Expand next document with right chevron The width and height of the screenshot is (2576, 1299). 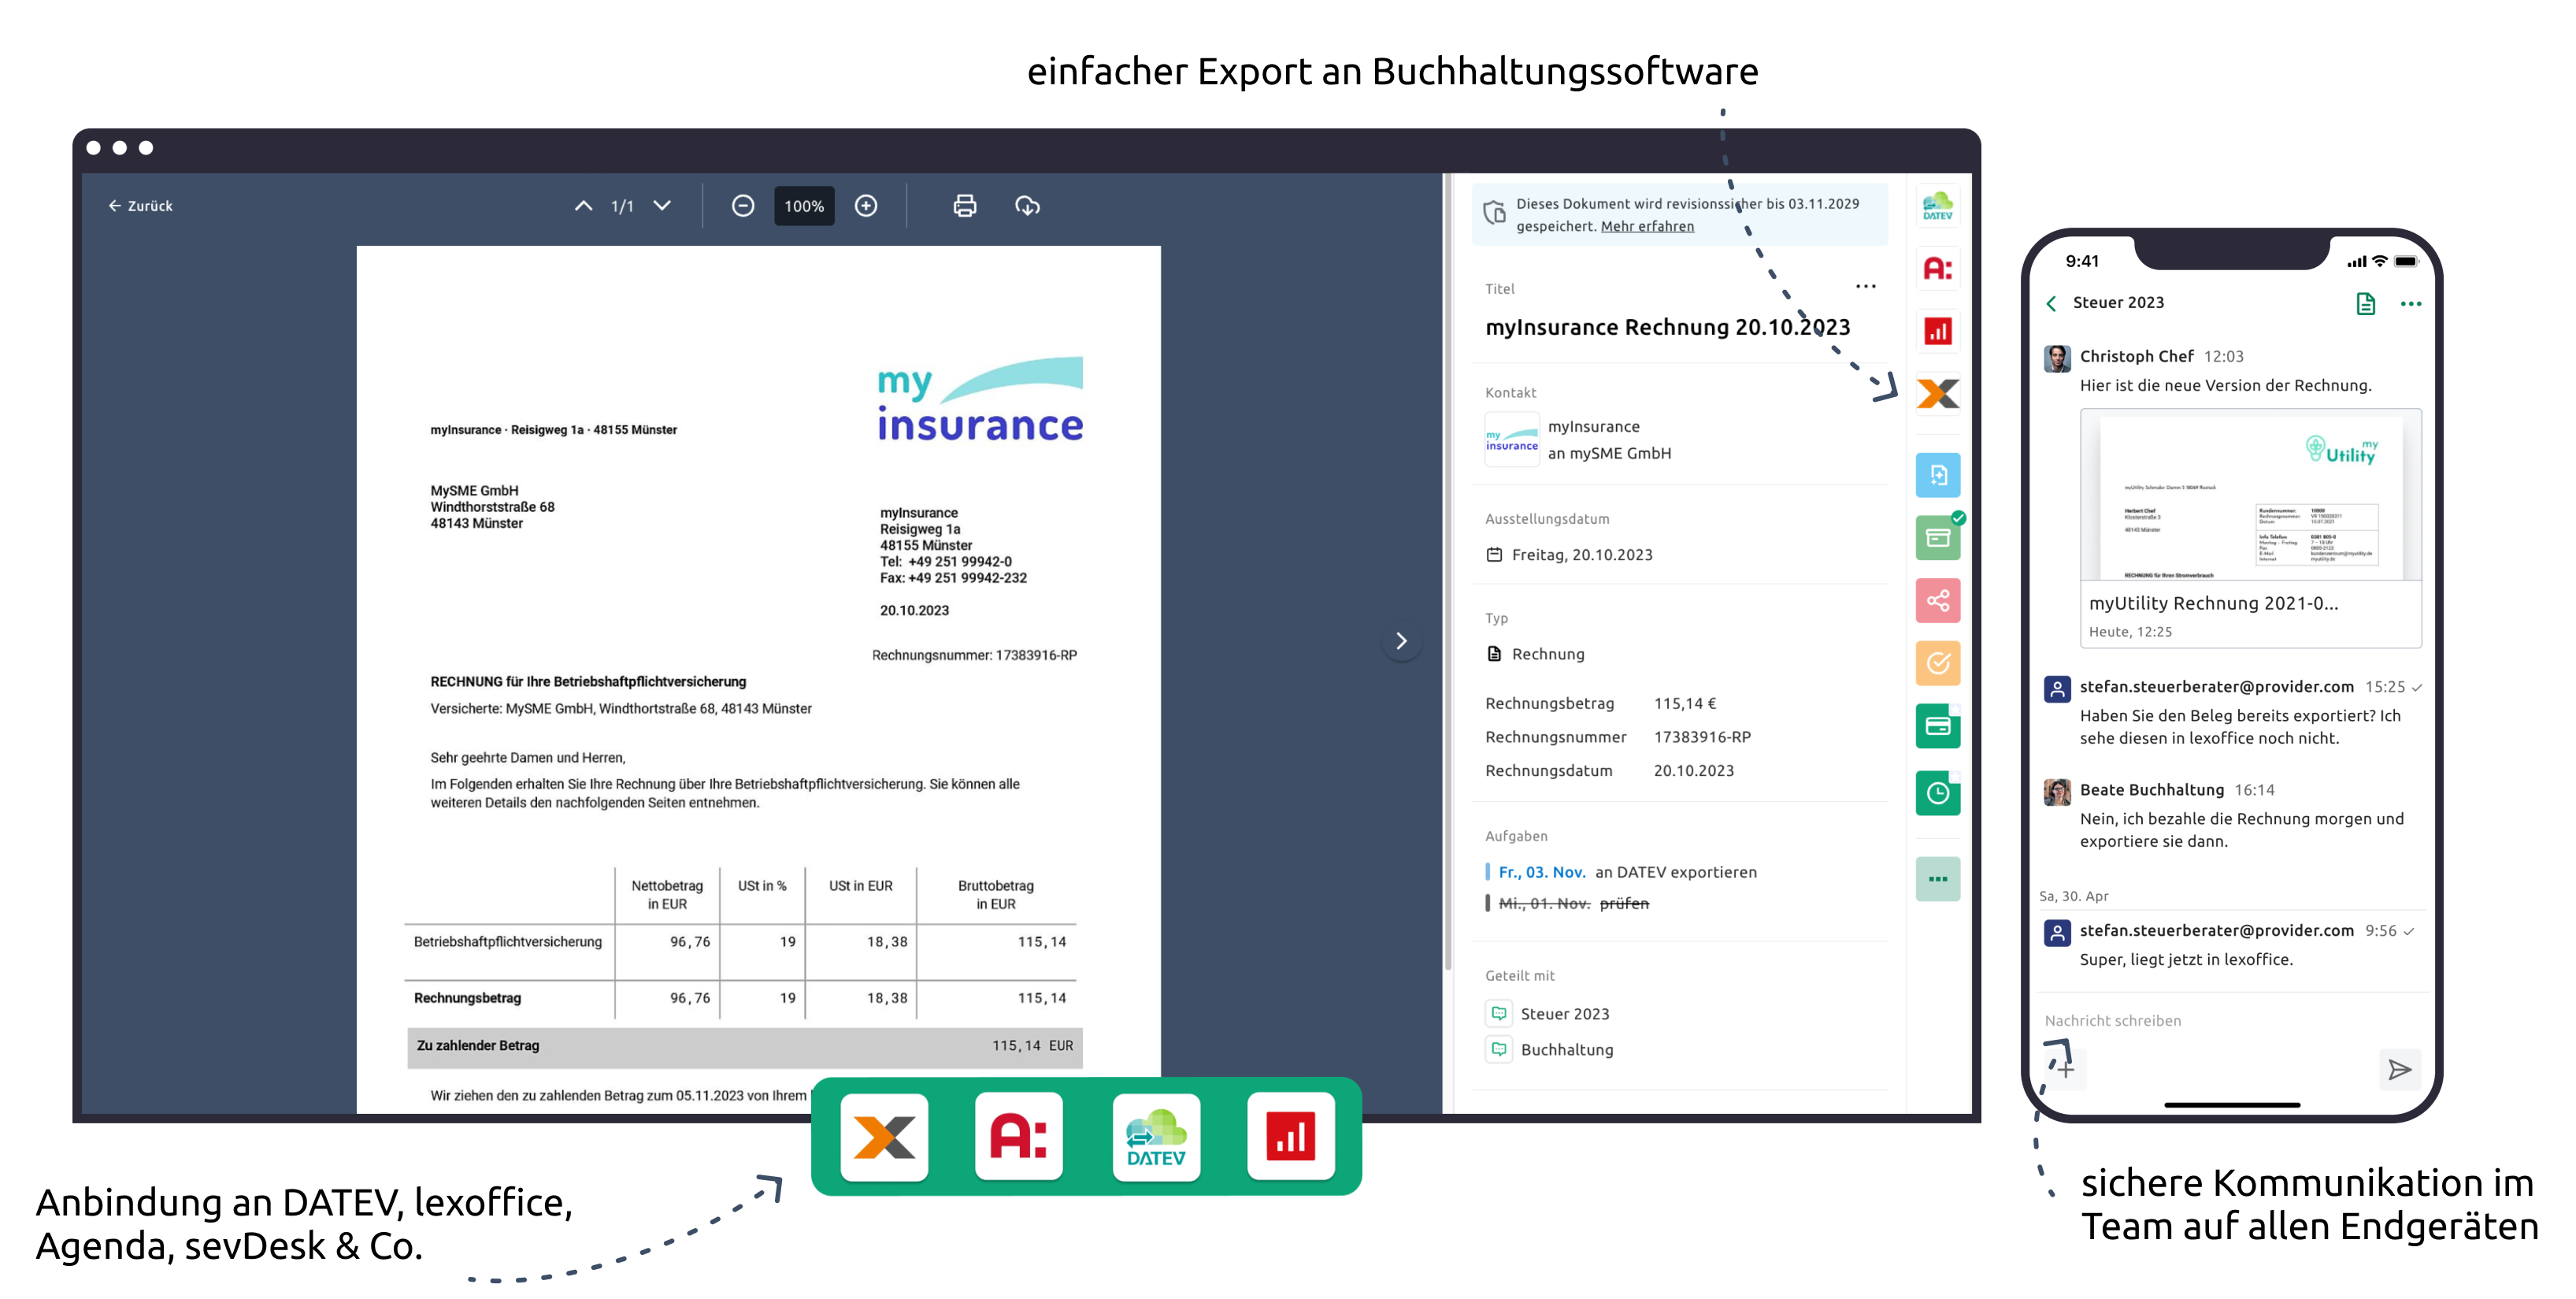(1401, 641)
